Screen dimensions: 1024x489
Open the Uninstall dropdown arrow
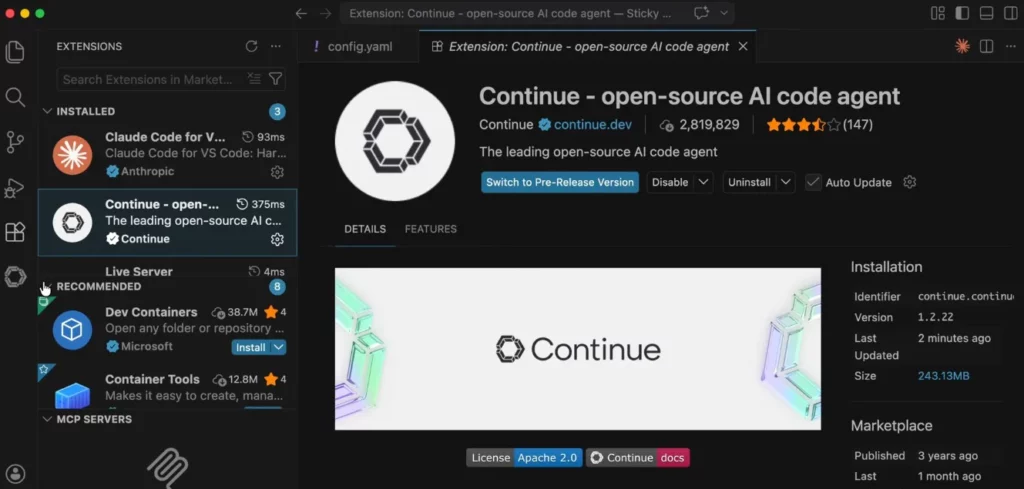pyautogui.click(x=786, y=182)
